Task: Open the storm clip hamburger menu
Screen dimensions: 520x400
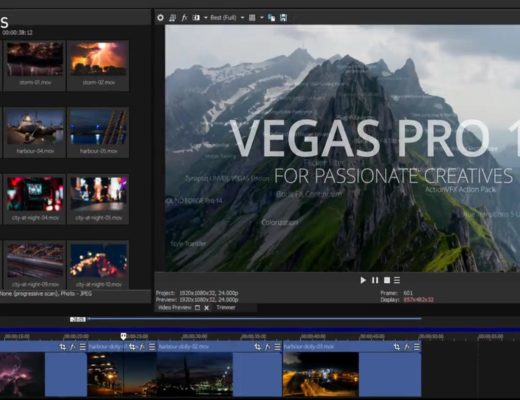Action: pyautogui.click(x=82, y=347)
